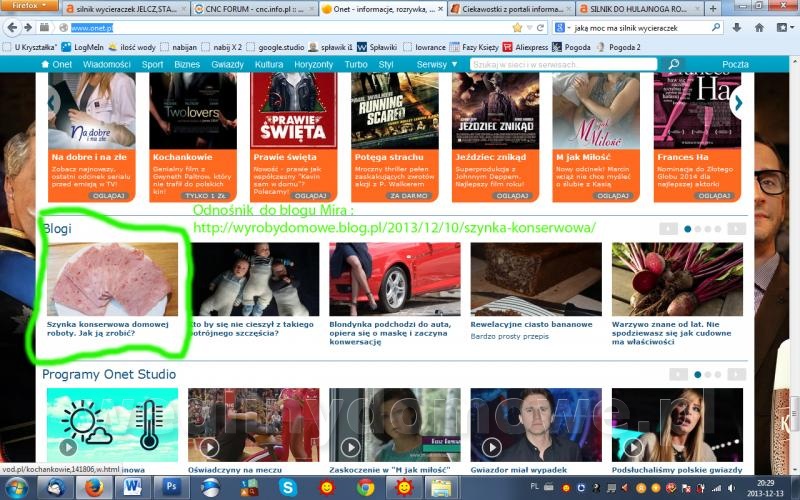Switch to the Ciekawostki z portali tab
The image size is (800, 500).
coord(511,9)
